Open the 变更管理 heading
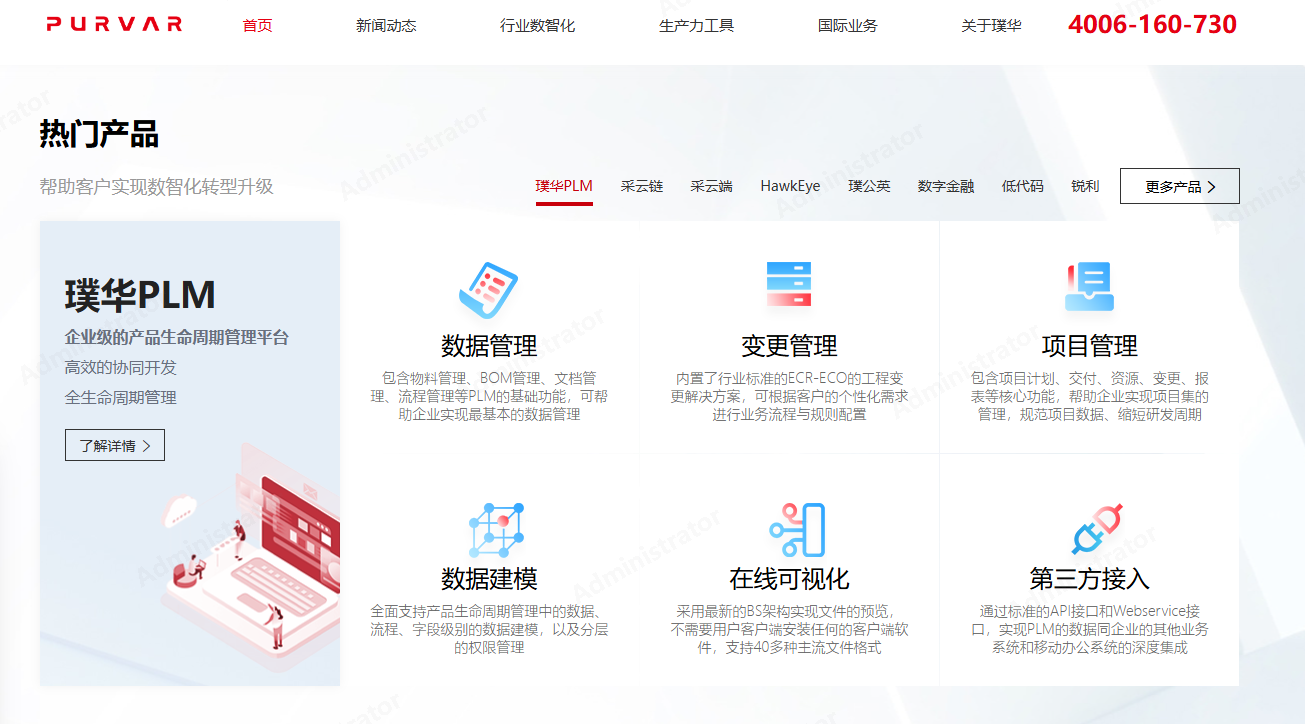Image resolution: width=1305 pixels, height=724 pixels. tap(789, 347)
